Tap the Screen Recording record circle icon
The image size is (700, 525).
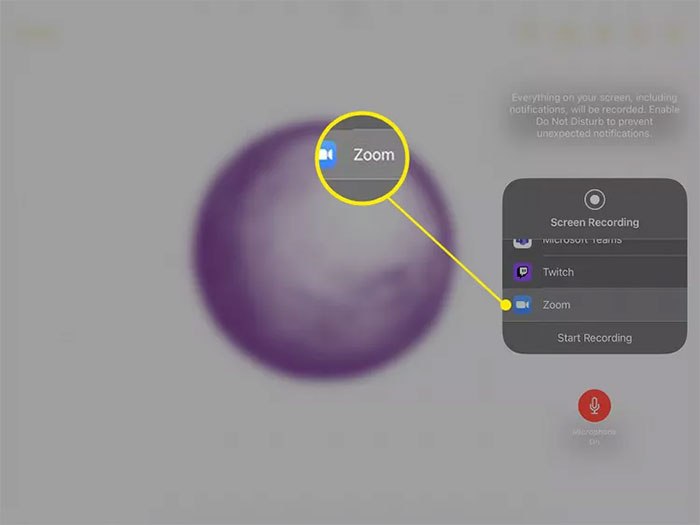coord(595,200)
